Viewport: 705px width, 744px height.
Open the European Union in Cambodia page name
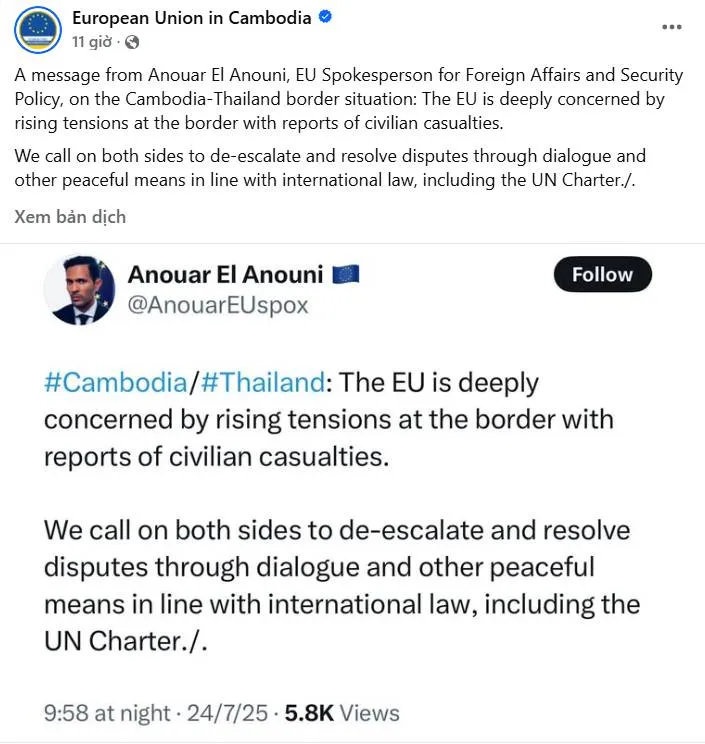pyautogui.click(x=192, y=18)
